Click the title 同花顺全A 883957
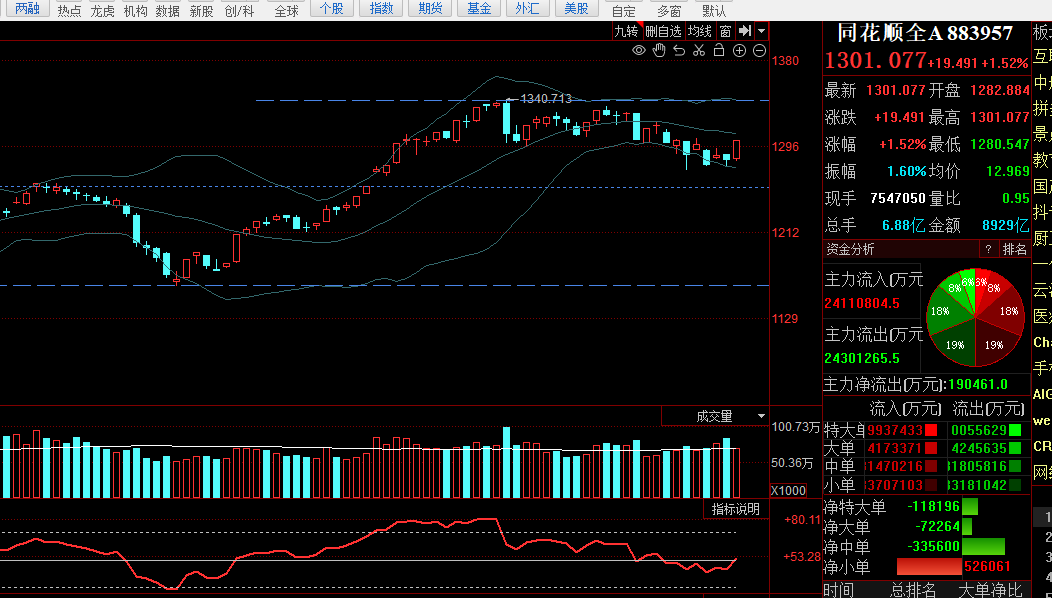The width and height of the screenshot is (1052, 598). (925, 33)
